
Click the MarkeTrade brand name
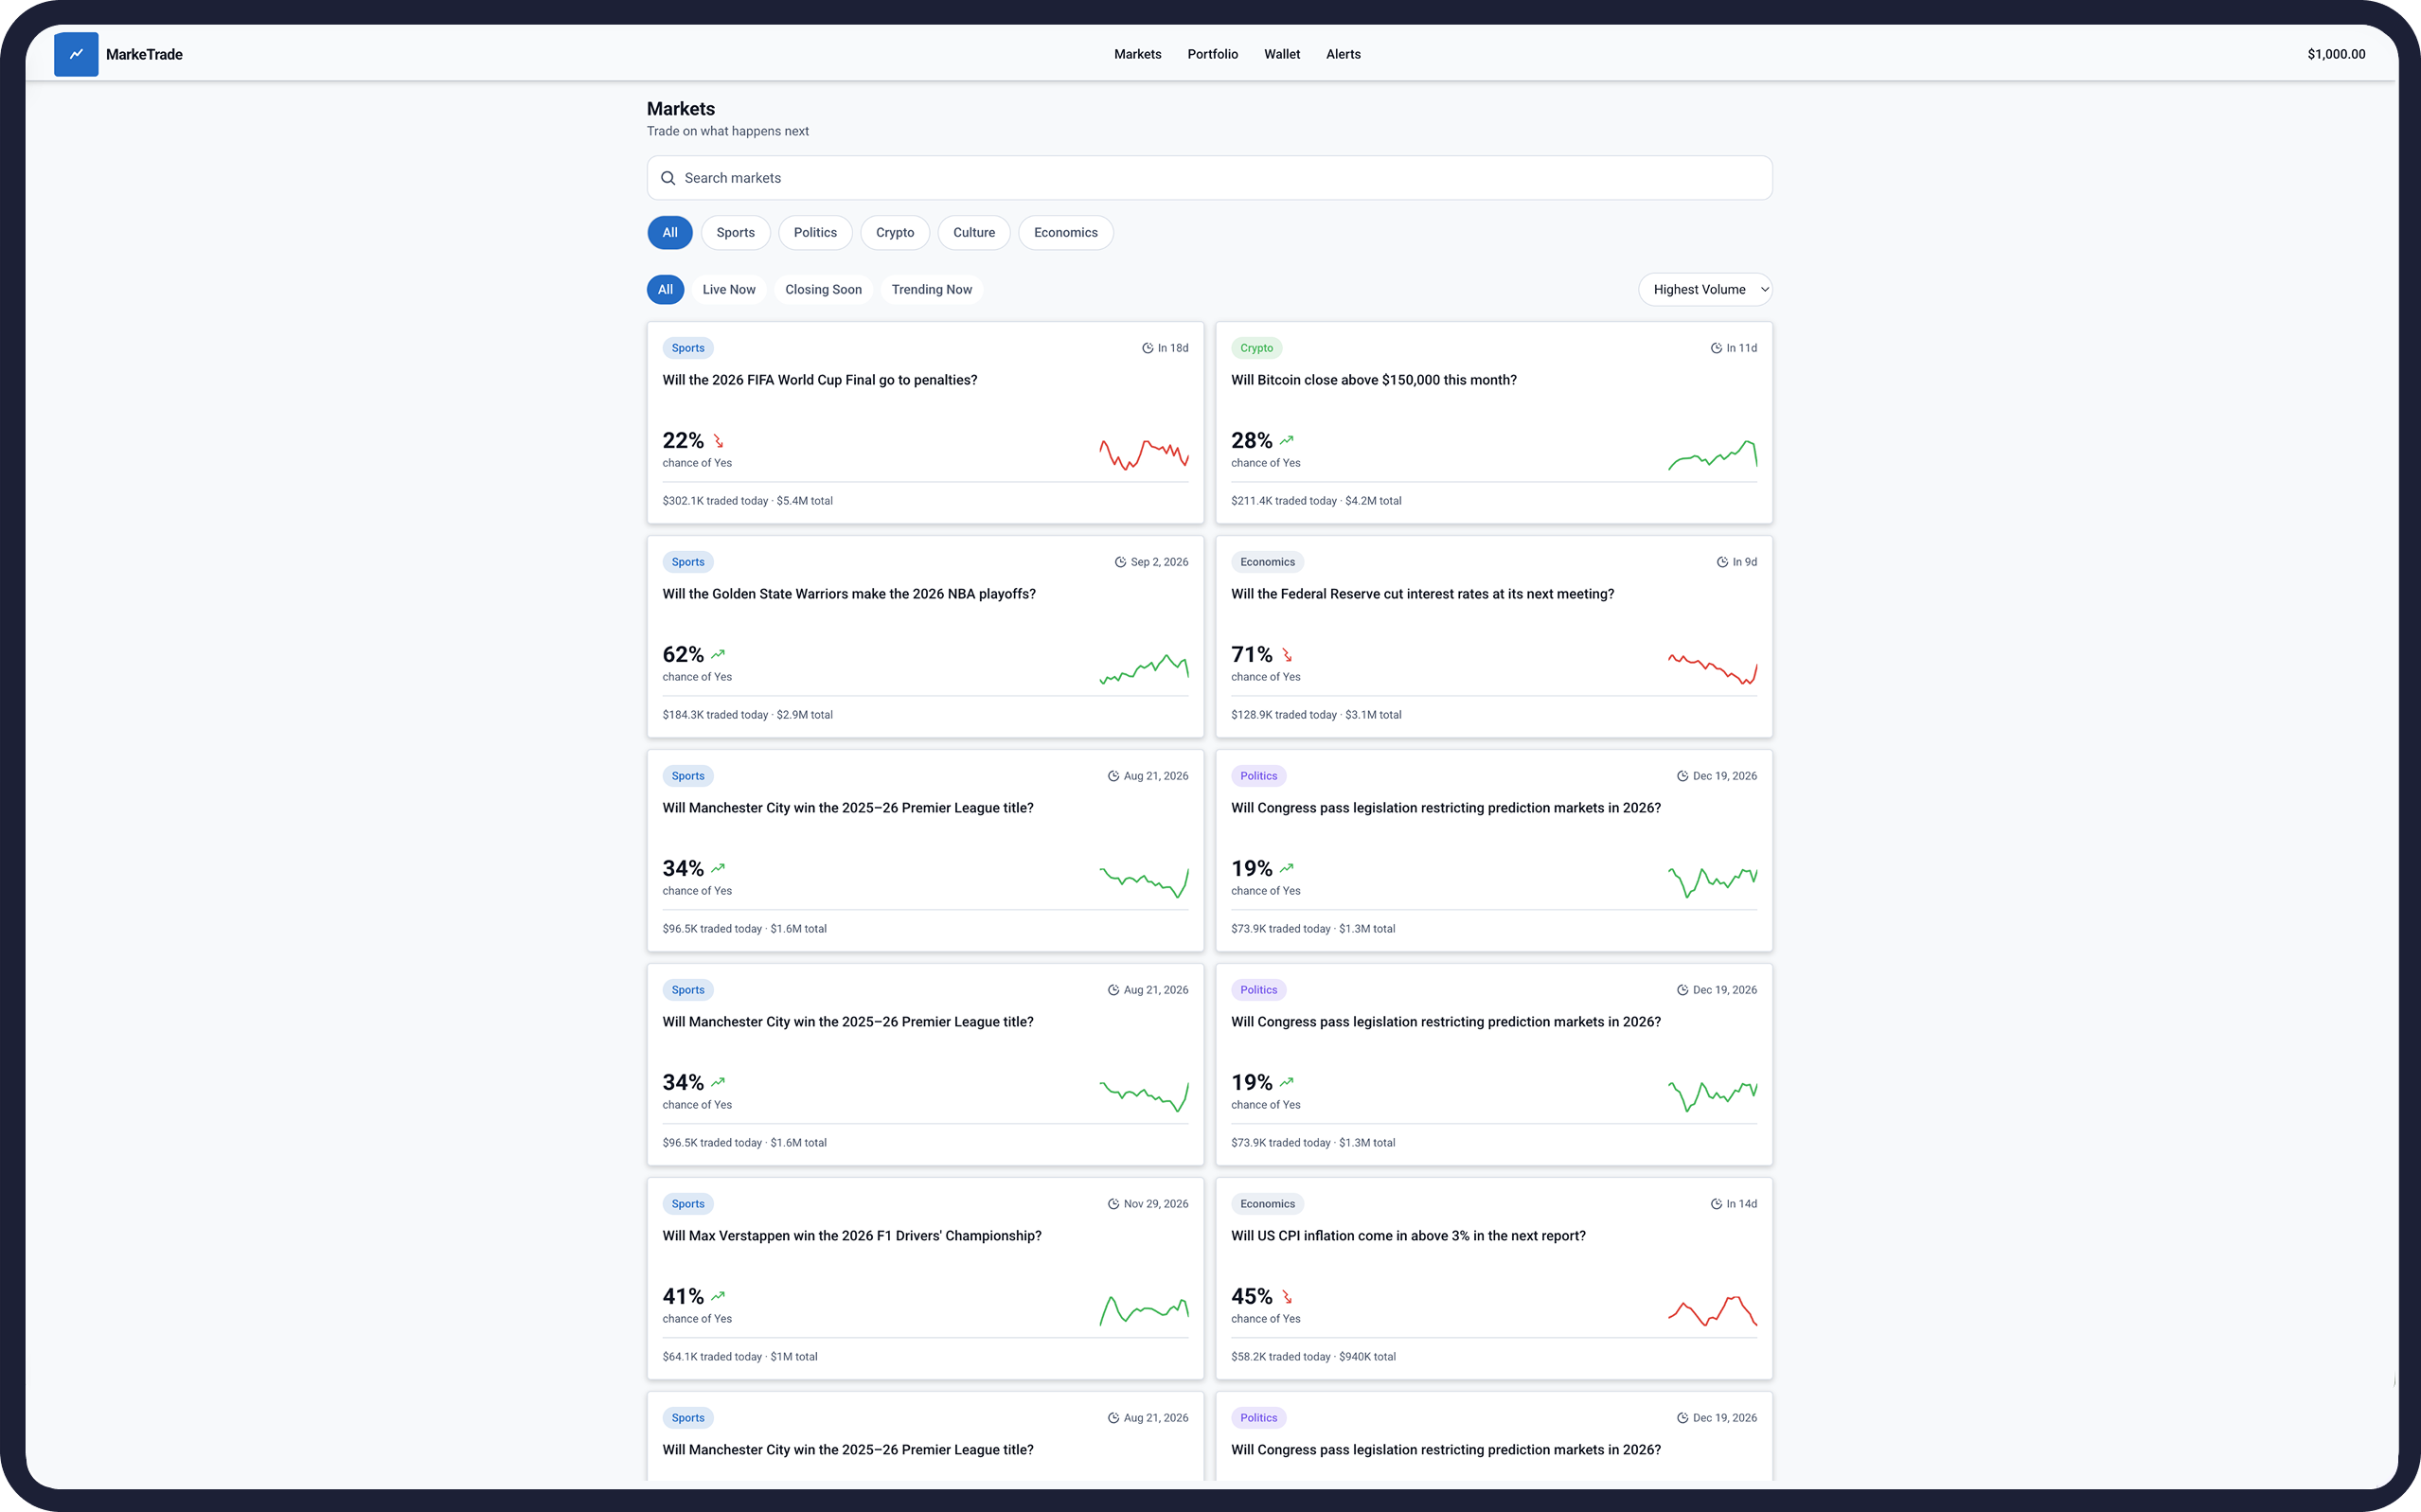click(144, 55)
